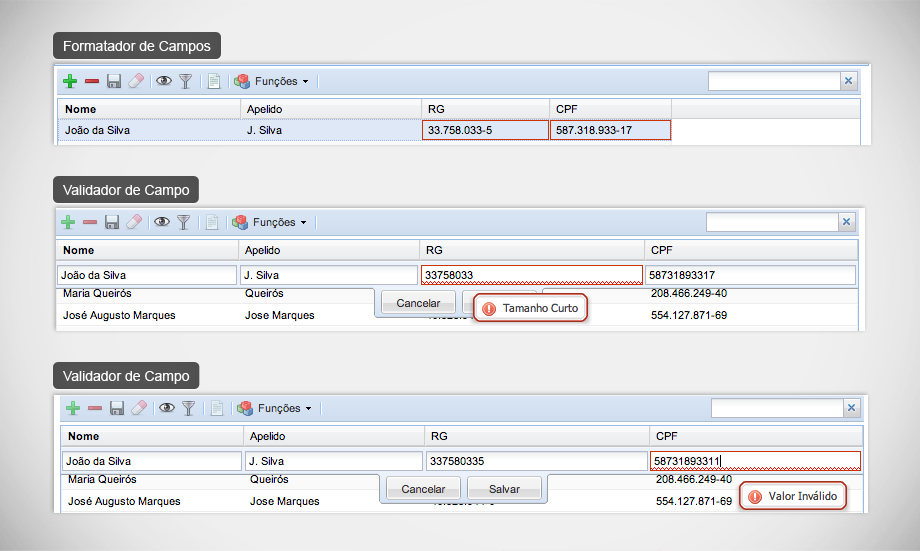Clear the search box in Formatador de Campos toolbar
This screenshot has height=551, width=920.
pyautogui.click(x=849, y=82)
